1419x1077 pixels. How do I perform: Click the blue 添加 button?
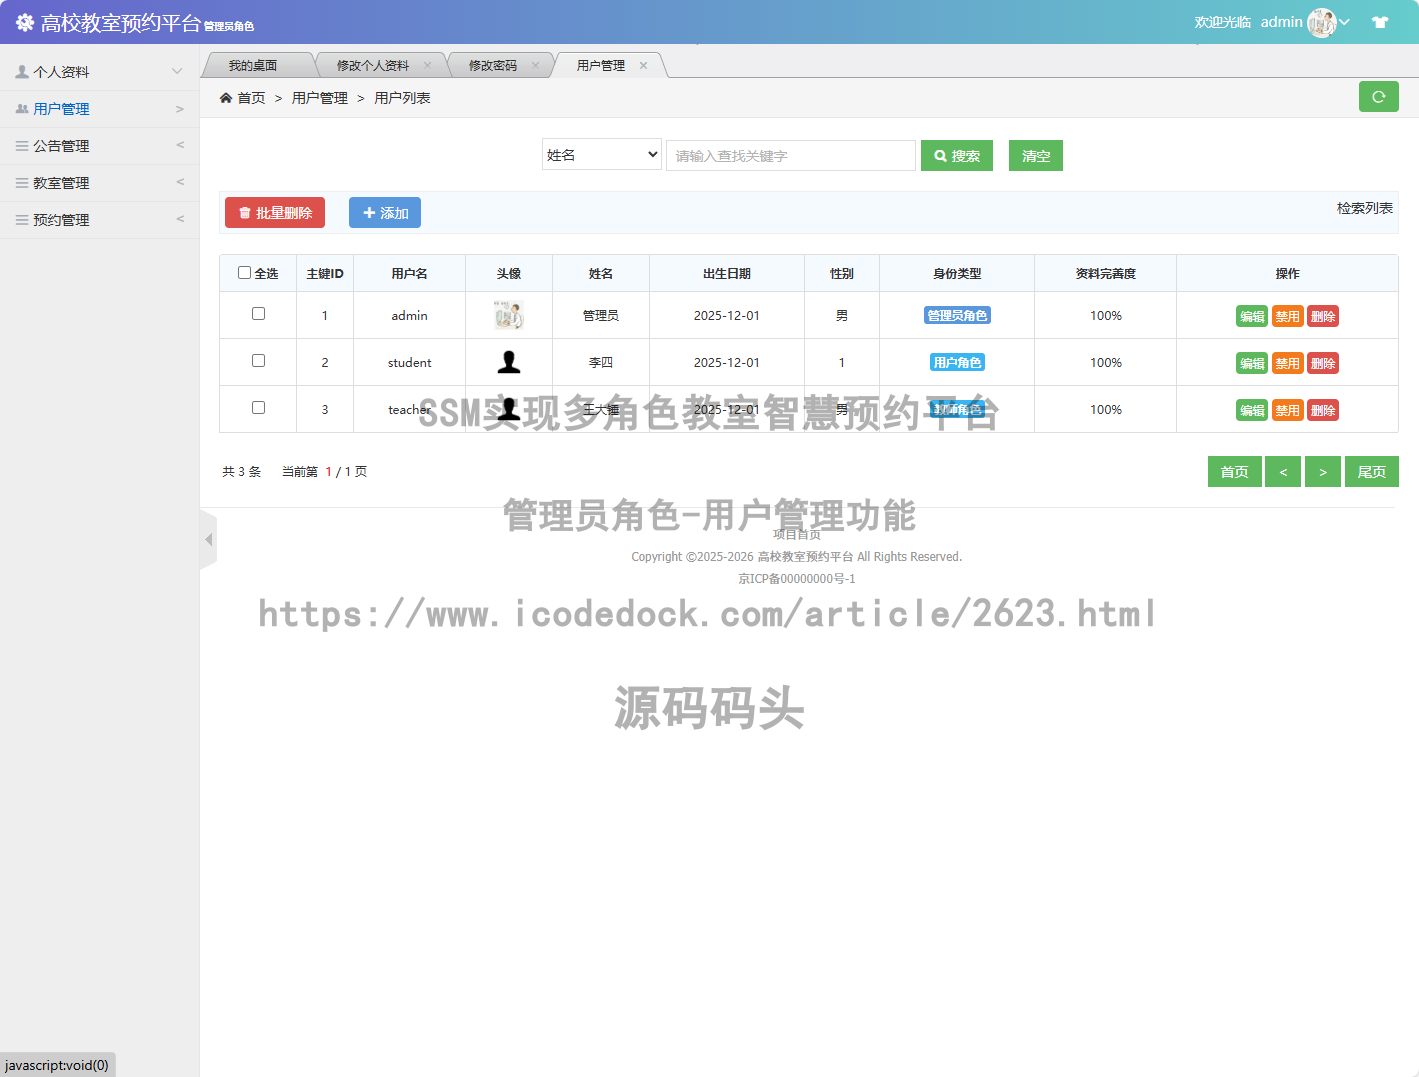384,212
